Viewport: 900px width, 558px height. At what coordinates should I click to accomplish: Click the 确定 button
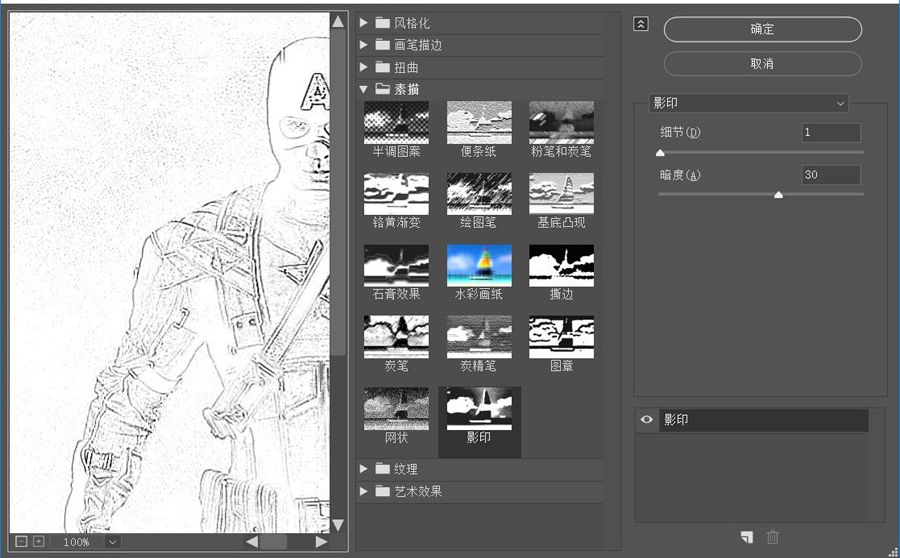763,29
